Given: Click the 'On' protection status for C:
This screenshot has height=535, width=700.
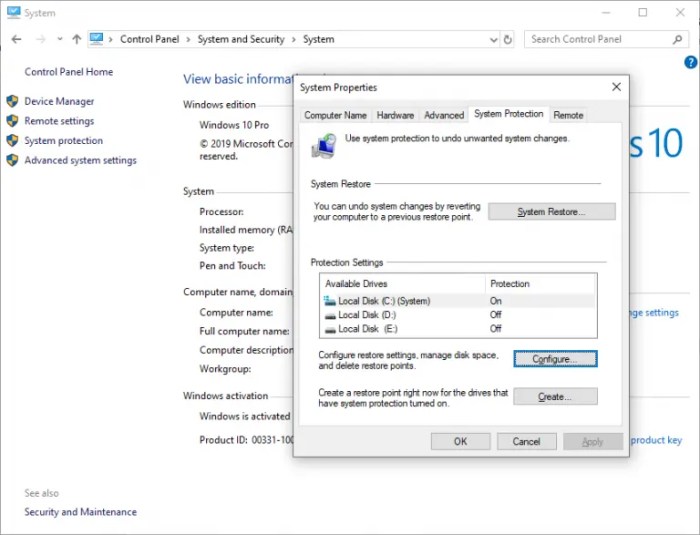Looking at the screenshot, I should pyautogui.click(x=496, y=301).
